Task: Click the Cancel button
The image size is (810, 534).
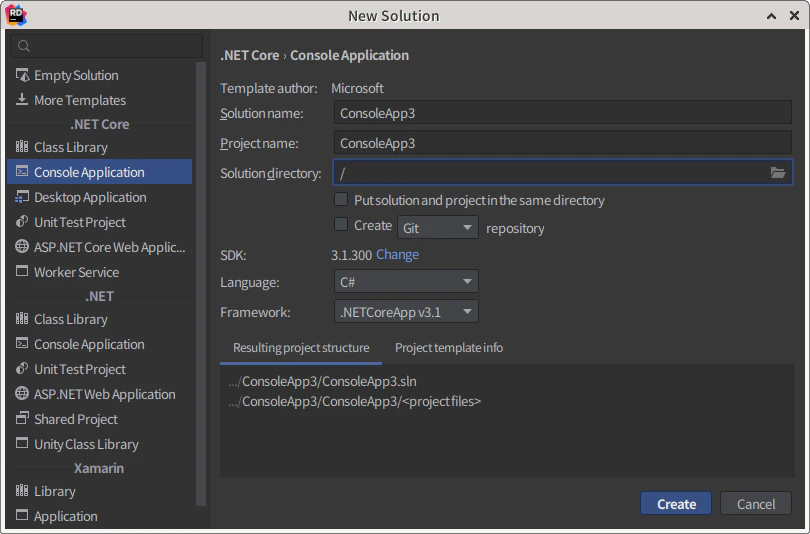Action: click(x=756, y=504)
